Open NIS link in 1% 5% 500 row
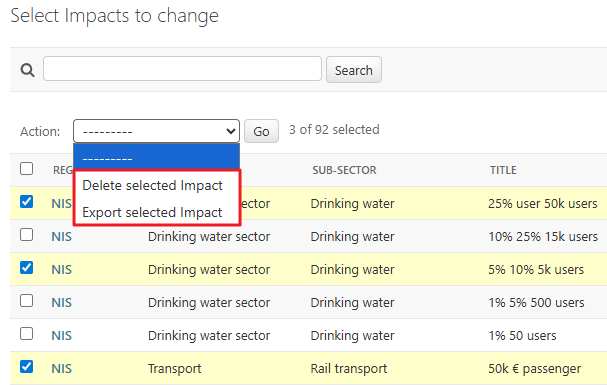The height and width of the screenshot is (385, 607). coord(62,302)
